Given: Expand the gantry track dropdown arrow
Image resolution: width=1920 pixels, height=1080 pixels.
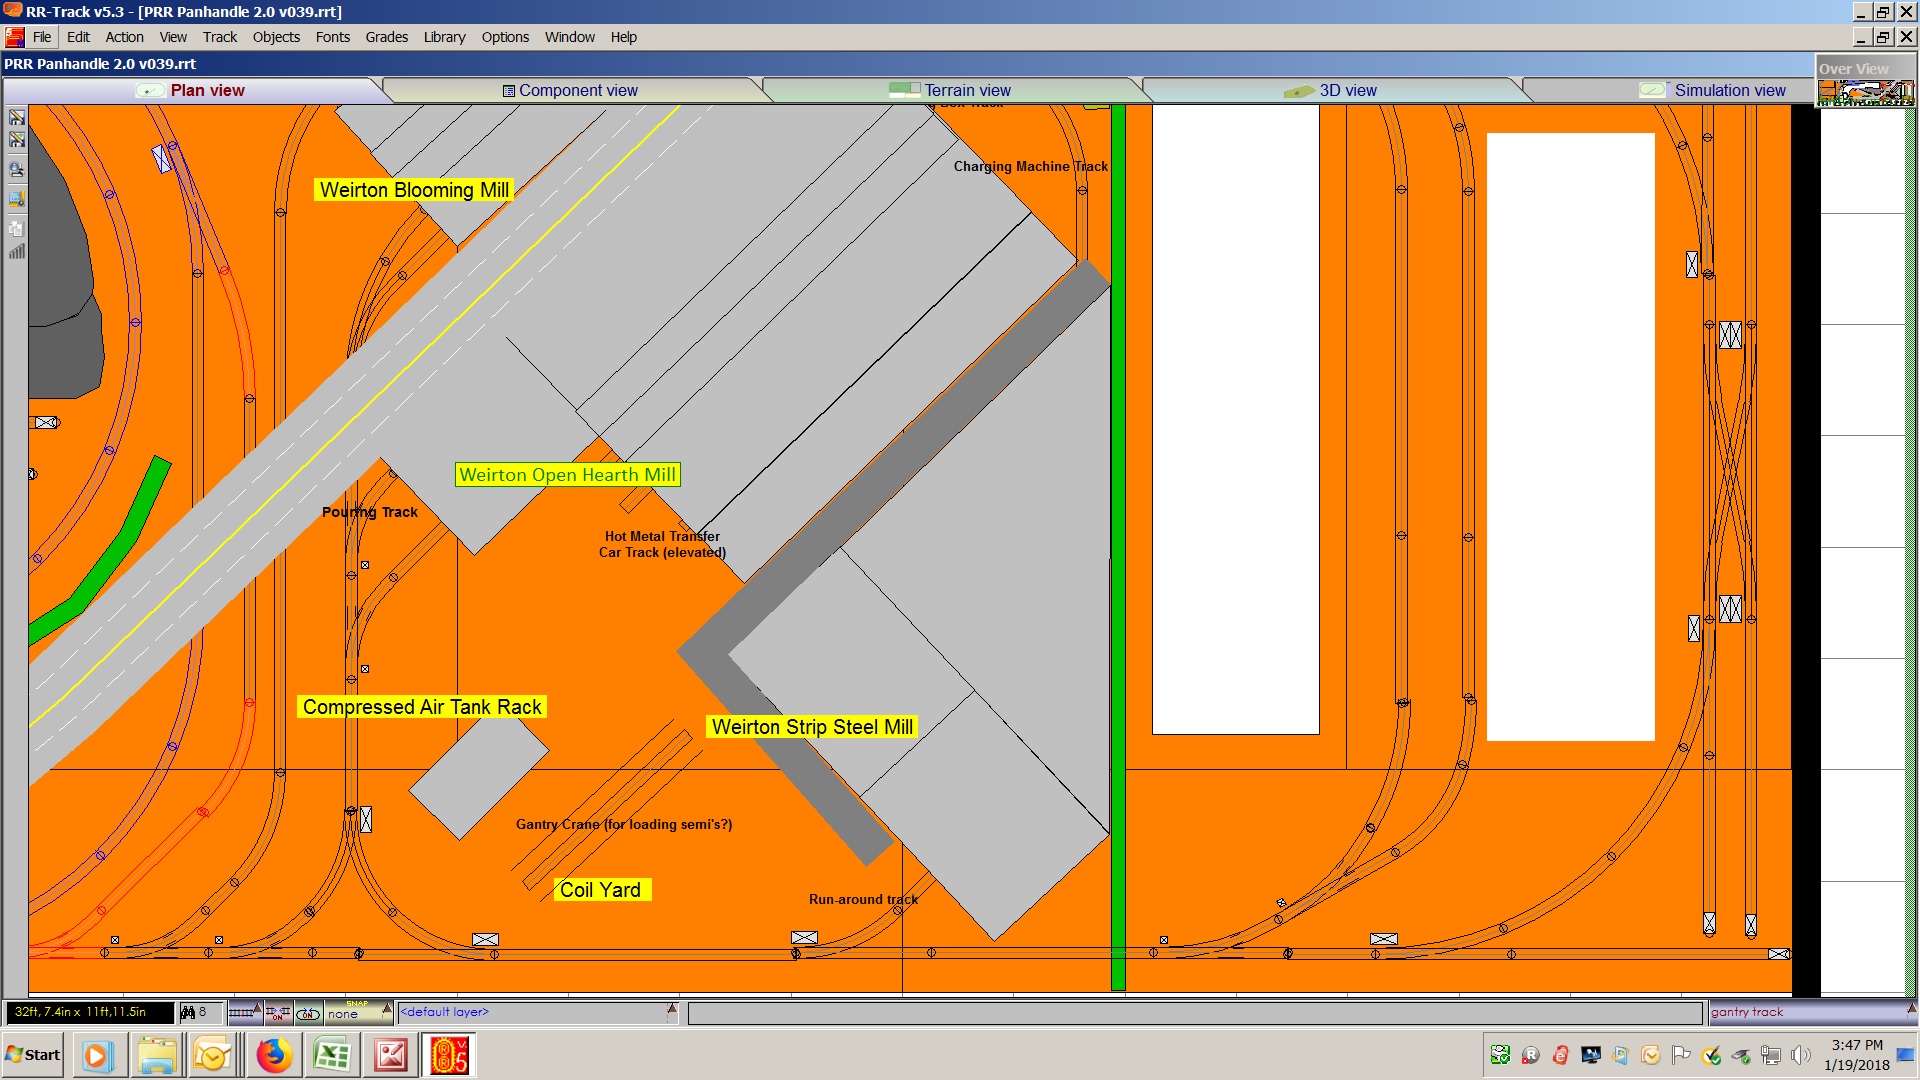Looking at the screenshot, I should tap(1911, 1010).
